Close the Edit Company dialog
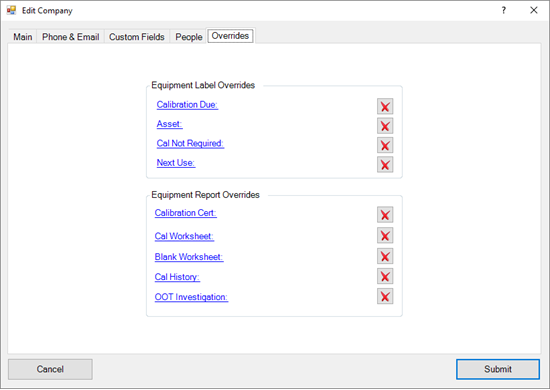This screenshot has height=390, width=550. click(x=534, y=10)
